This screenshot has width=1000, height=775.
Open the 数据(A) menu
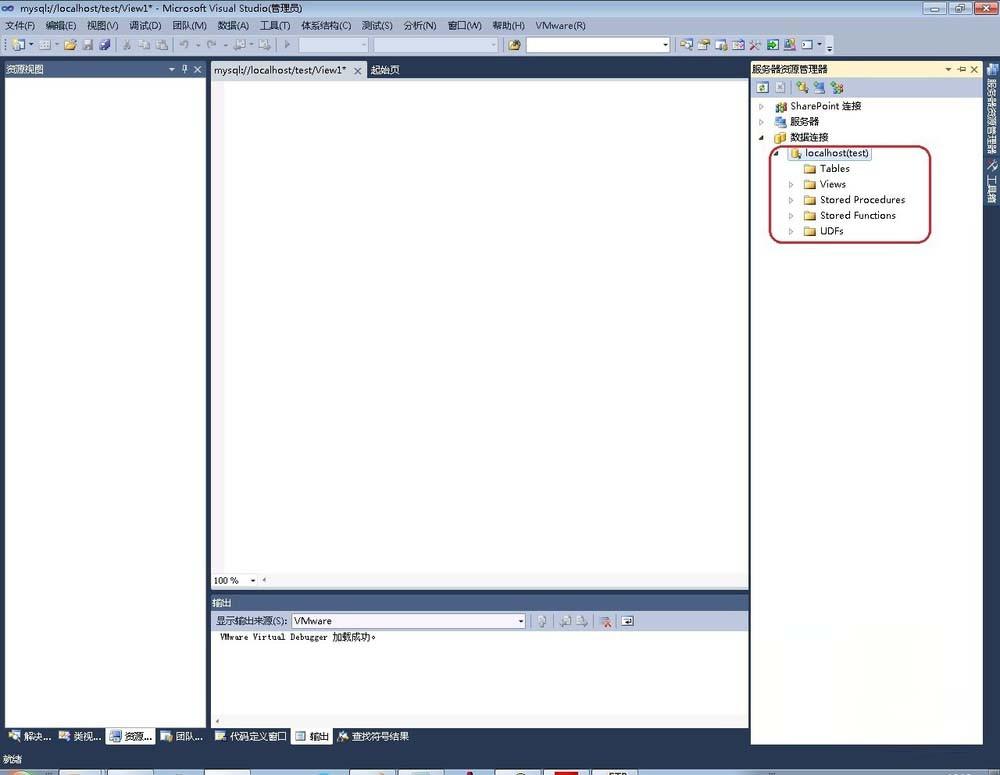pos(233,26)
